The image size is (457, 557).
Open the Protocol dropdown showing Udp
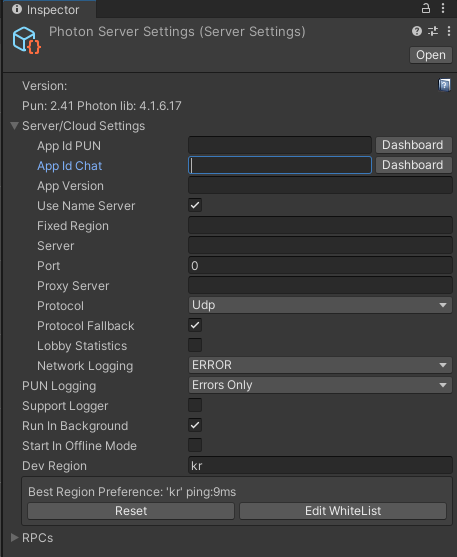point(320,305)
